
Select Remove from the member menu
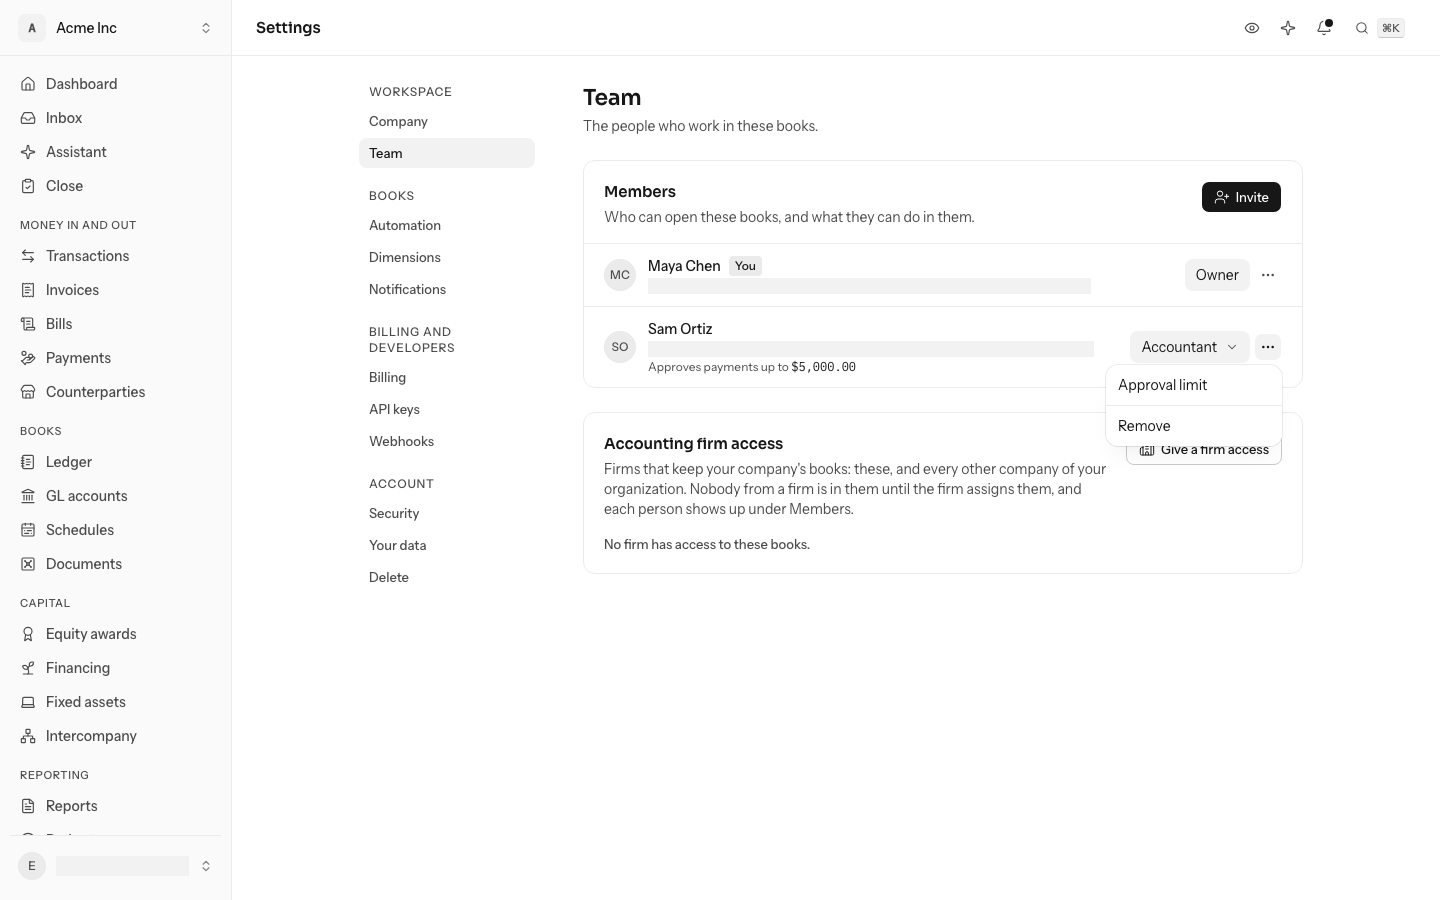coord(1194,426)
